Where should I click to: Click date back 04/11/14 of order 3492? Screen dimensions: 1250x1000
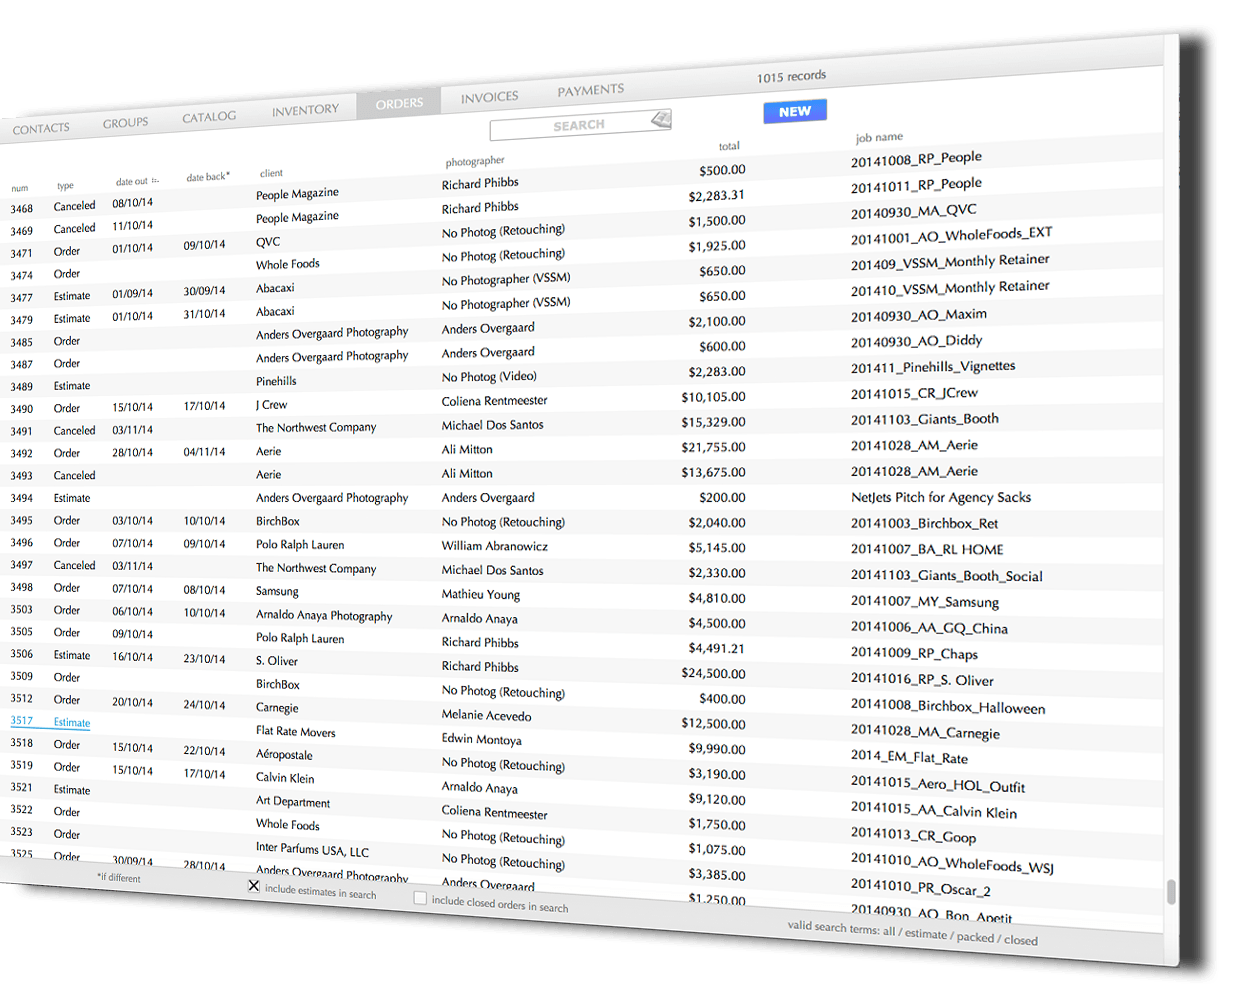point(204,451)
